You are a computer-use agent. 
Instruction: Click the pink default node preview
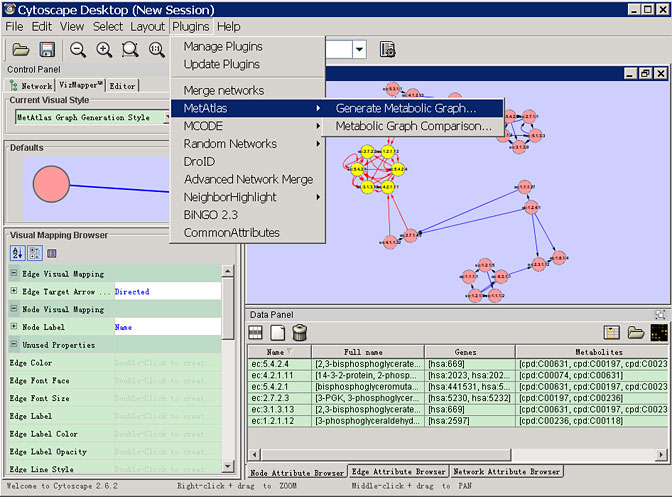(54, 186)
